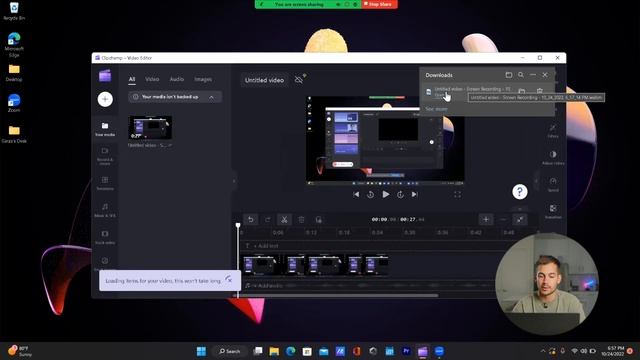Switch to the Images media tab
Screen dimensions: 640x360
203,79
